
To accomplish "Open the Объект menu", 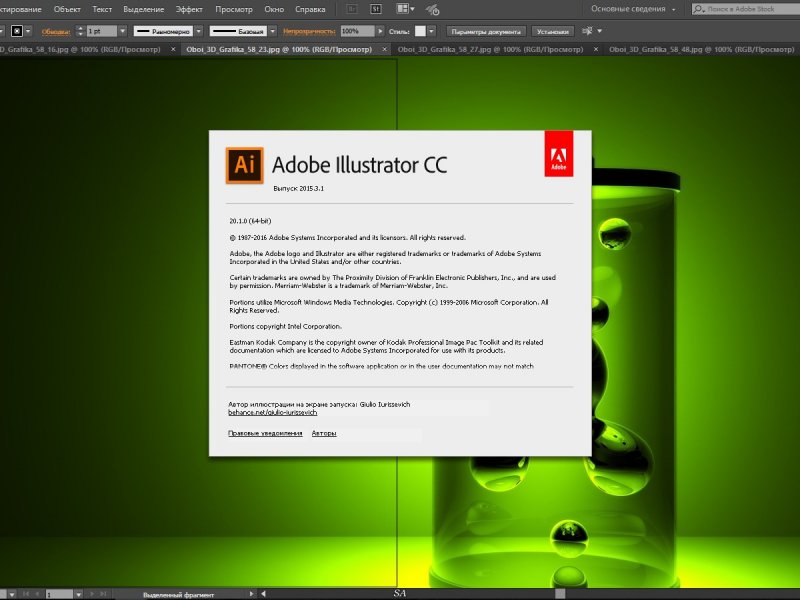I will [67, 9].
